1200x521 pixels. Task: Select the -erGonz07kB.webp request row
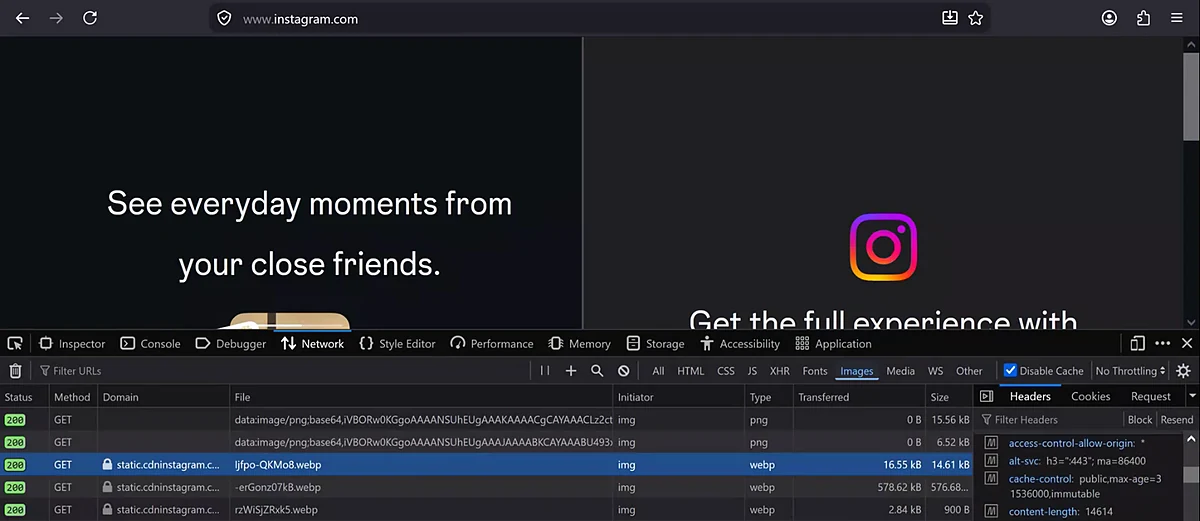(486, 487)
